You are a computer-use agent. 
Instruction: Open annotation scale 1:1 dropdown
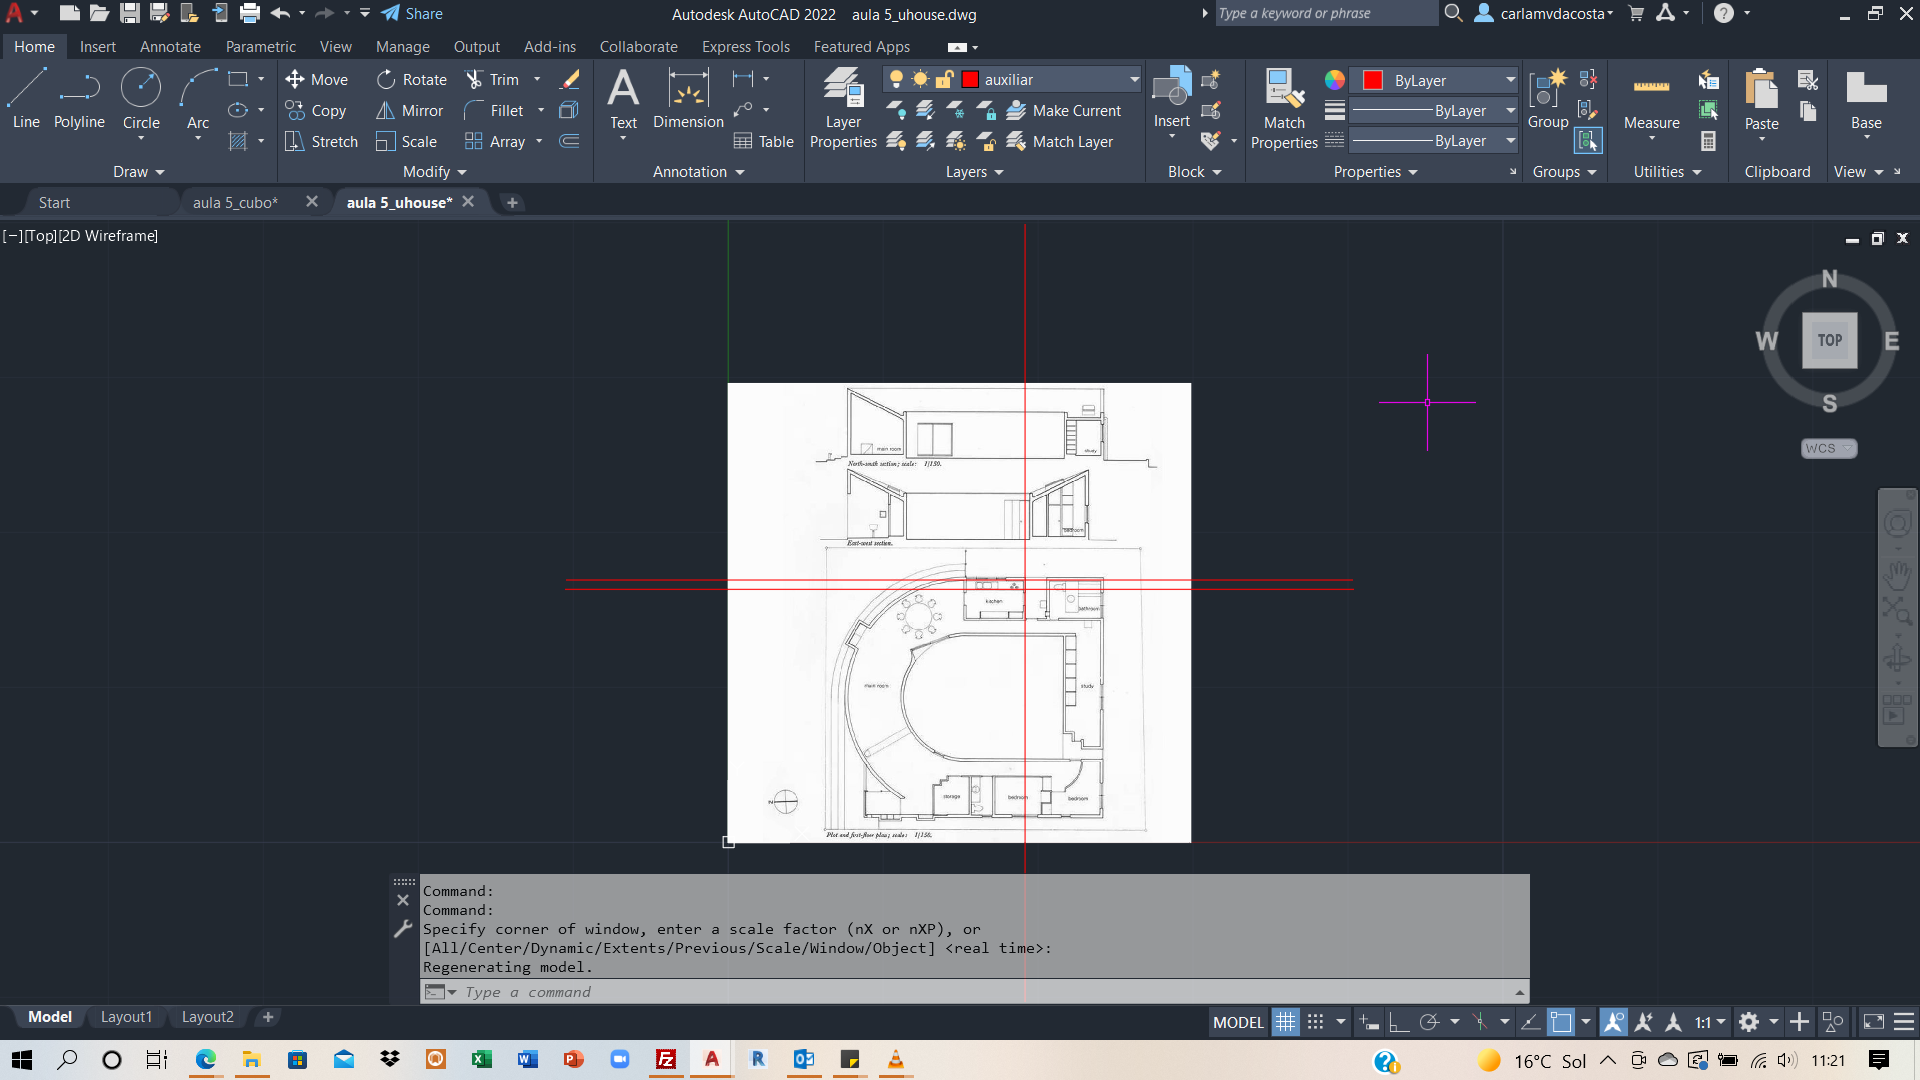(x=1710, y=1022)
